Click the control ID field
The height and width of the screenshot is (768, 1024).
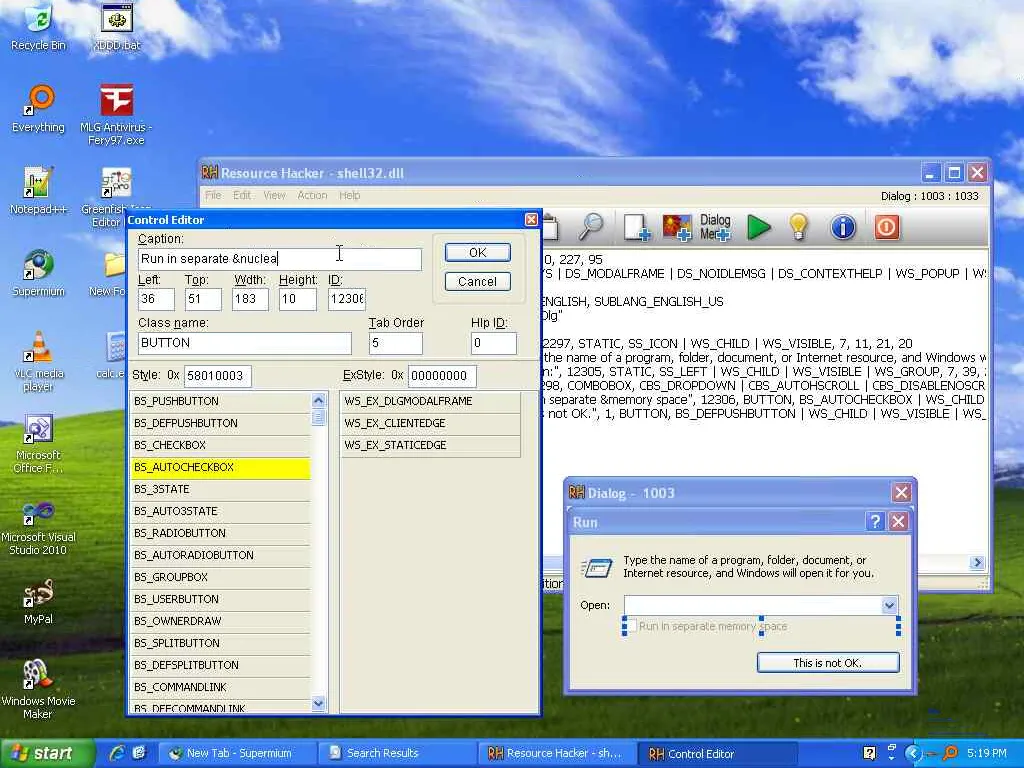pos(347,299)
